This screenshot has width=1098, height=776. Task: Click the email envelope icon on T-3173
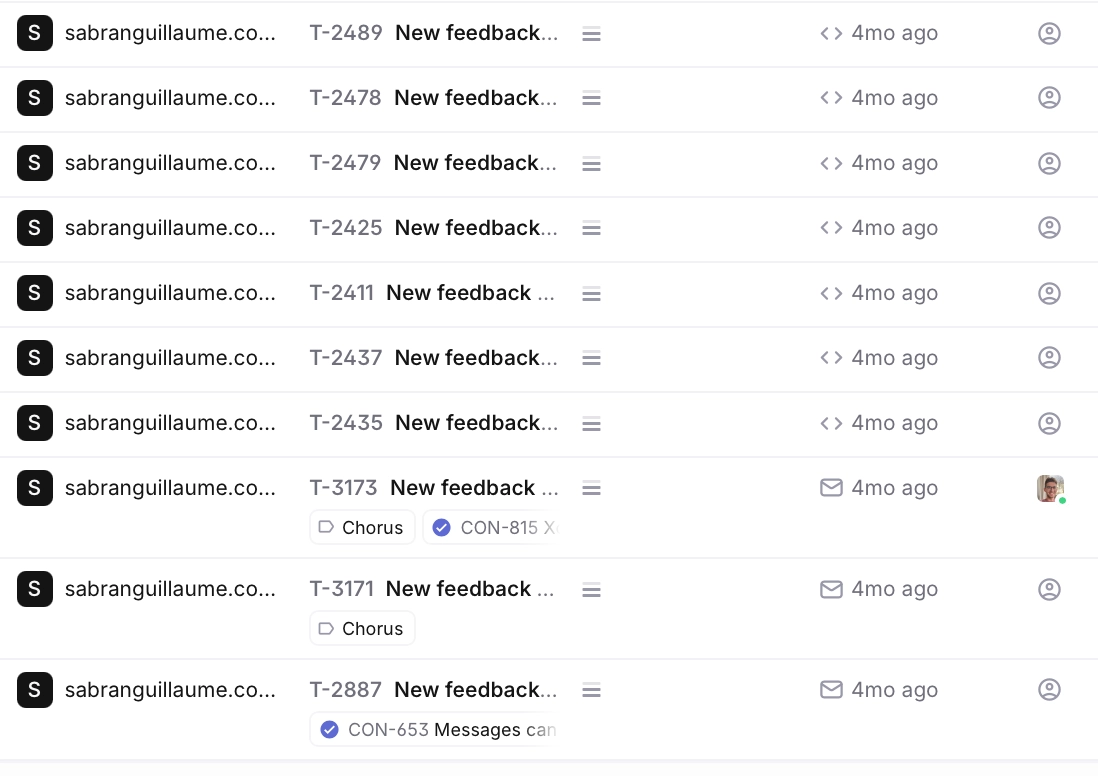click(831, 488)
